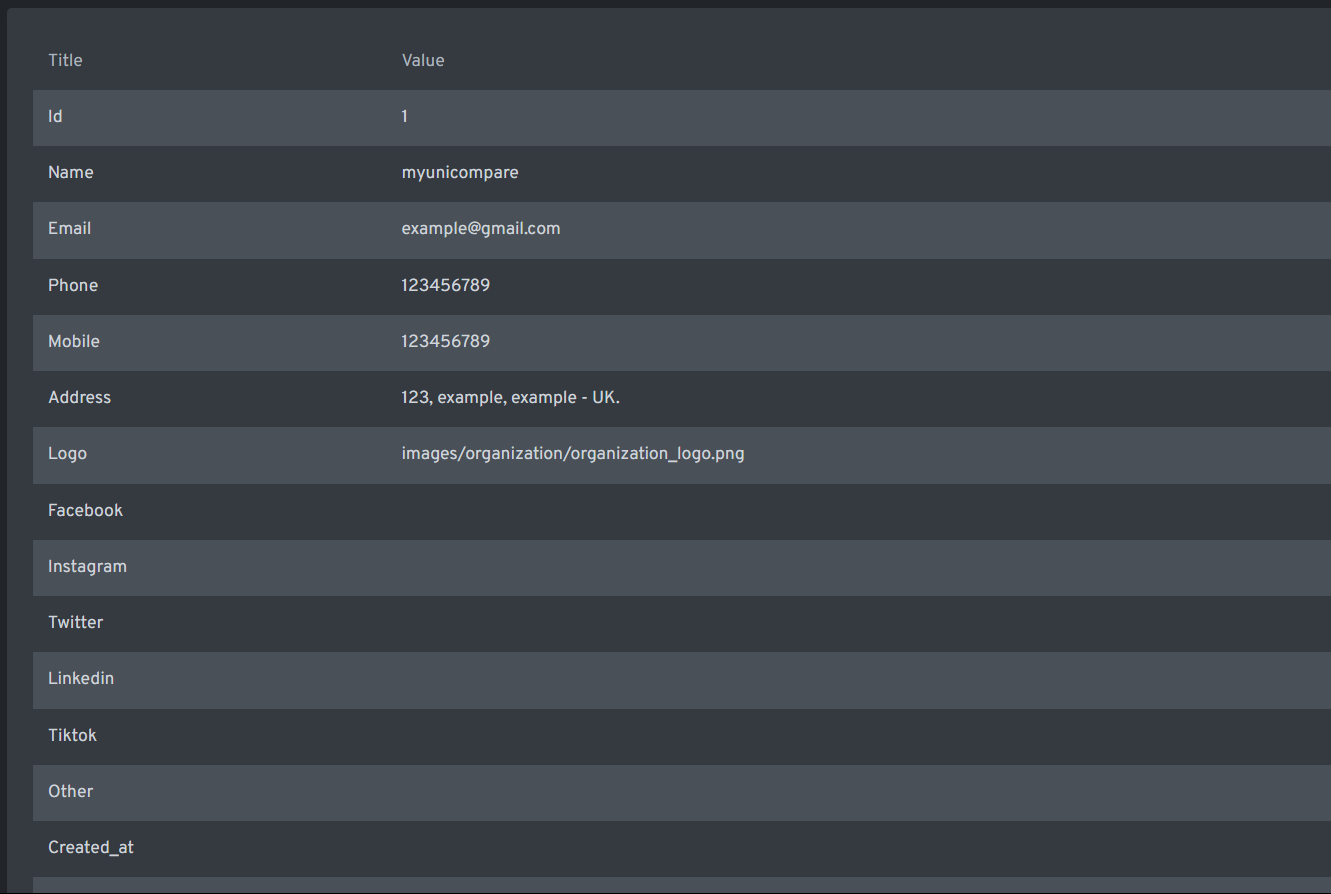This screenshot has height=894, width=1331.
Task: Click the example@gmail.com email value
Action: point(481,229)
